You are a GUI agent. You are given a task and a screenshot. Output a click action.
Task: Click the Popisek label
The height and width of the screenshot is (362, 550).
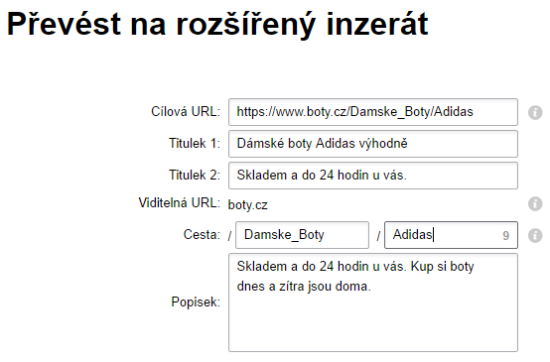point(195,302)
